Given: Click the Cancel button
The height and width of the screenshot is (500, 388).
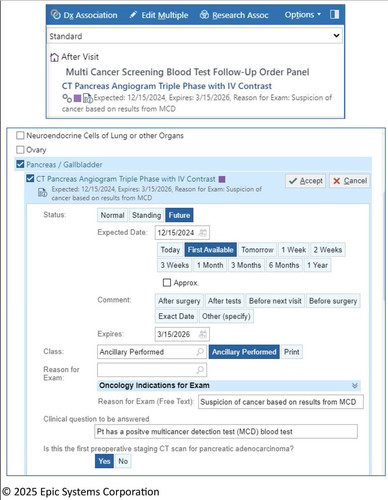Looking at the screenshot, I should tap(350, 181).
